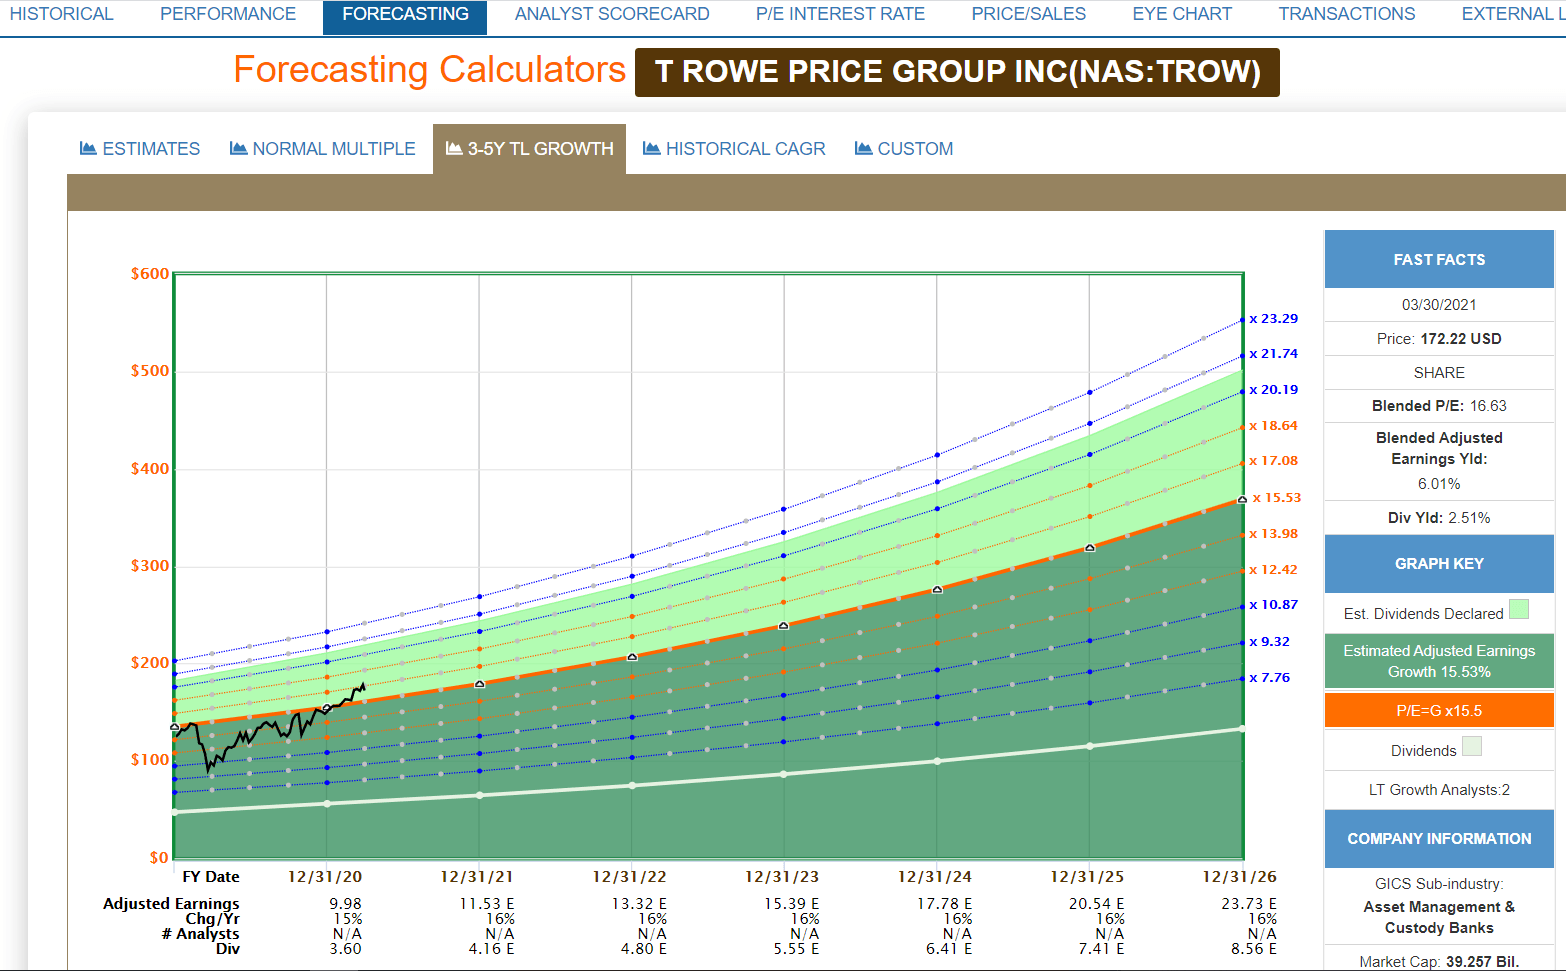Click the x 23.29 multiple label
The image size is (1566, 971).
click(1273, 319)
